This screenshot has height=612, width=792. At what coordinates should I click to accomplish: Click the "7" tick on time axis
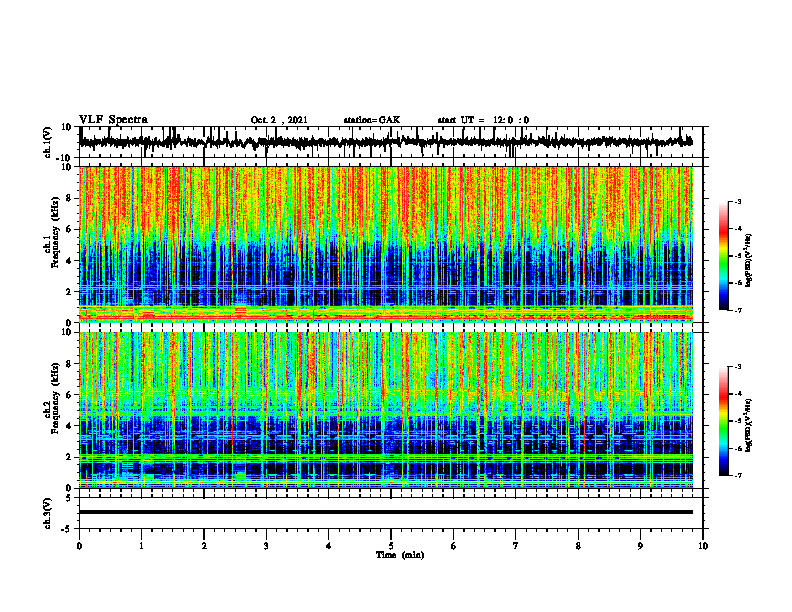tap(516, 546)
